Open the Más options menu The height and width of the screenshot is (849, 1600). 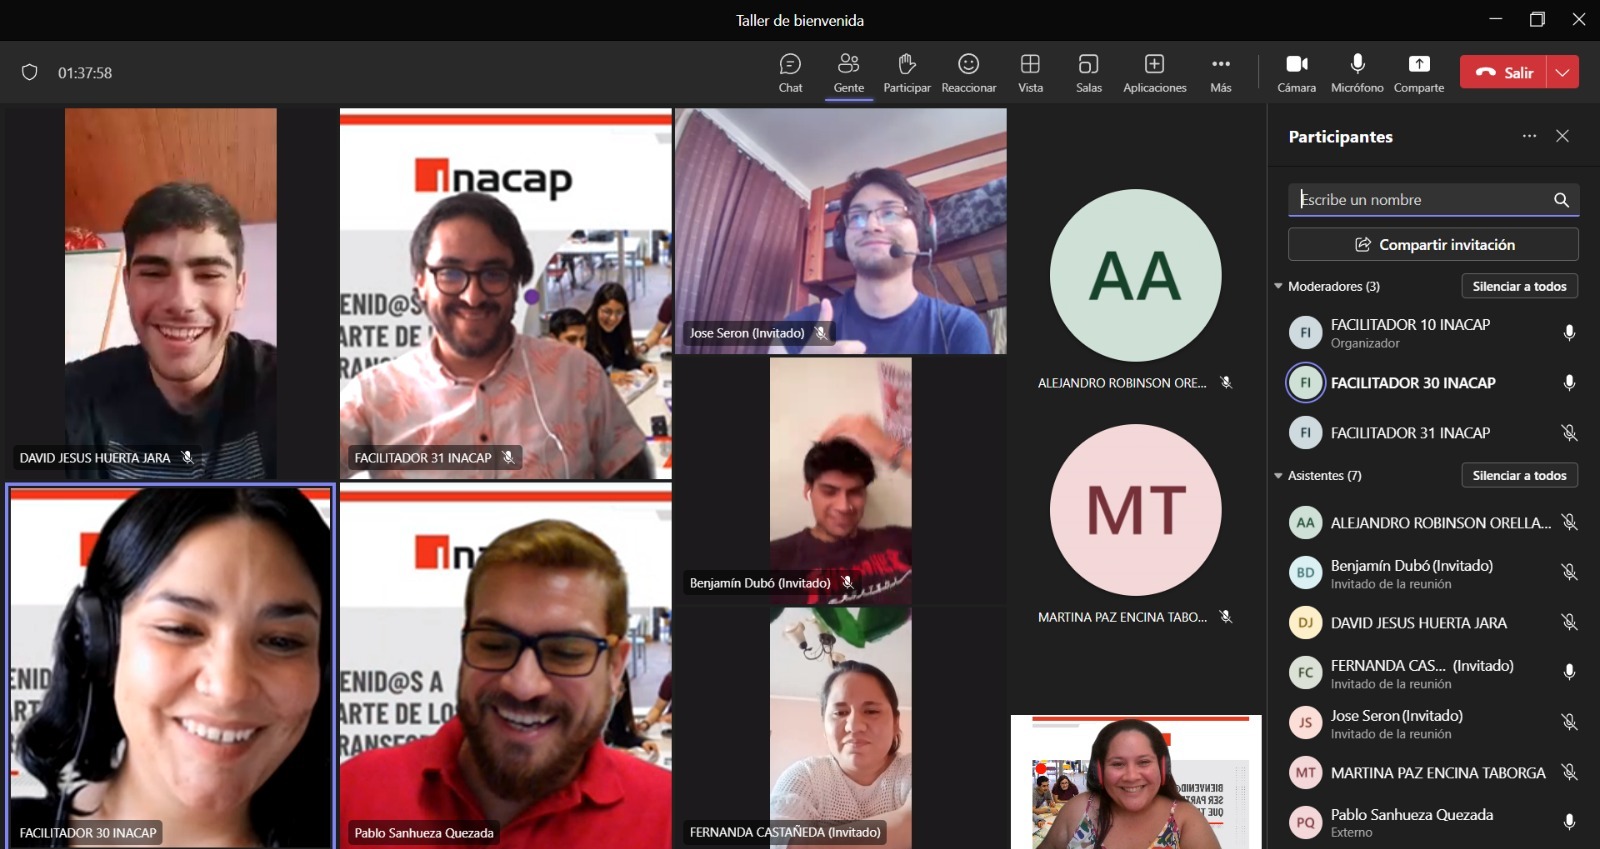click(1220, 73)
